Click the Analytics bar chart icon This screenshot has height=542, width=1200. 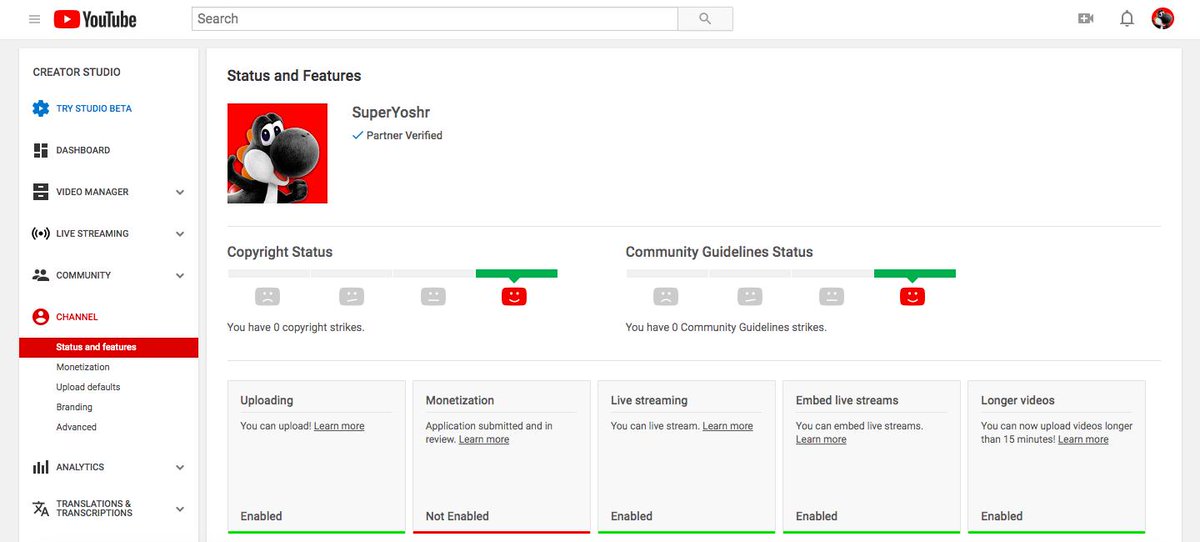[x=41, y=467]
